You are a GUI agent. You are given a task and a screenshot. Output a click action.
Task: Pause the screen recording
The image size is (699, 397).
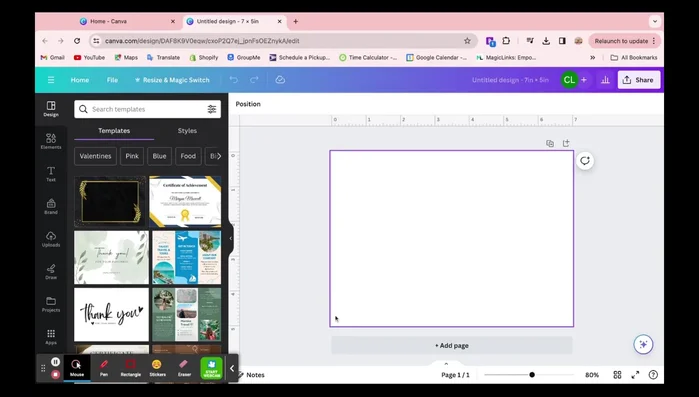(55, 362)
